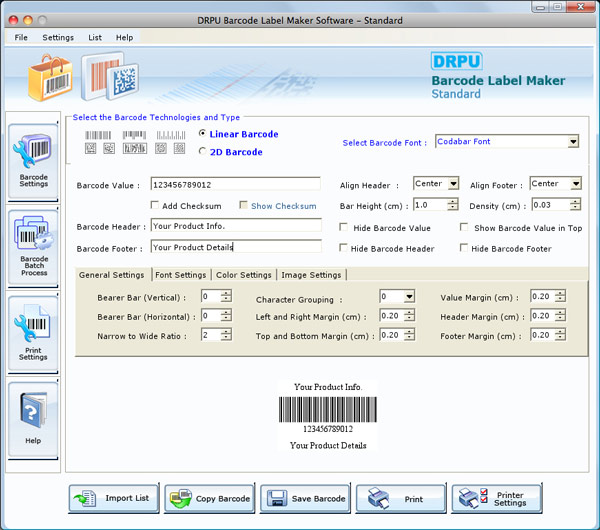Click the Save Barcode button

(305, 499)
